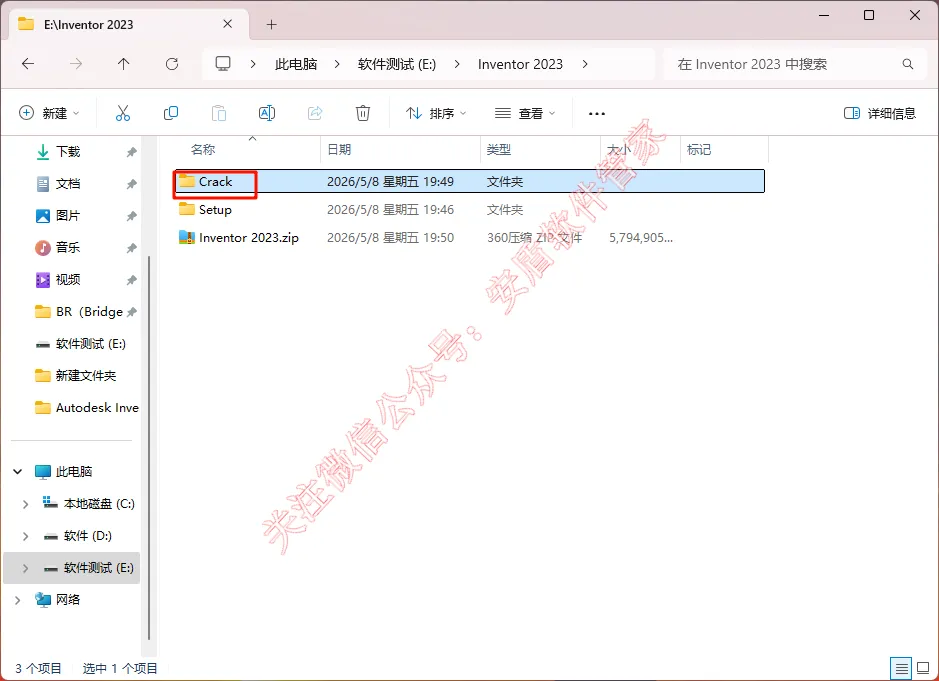Go back with the left arrow

[28, 64]
